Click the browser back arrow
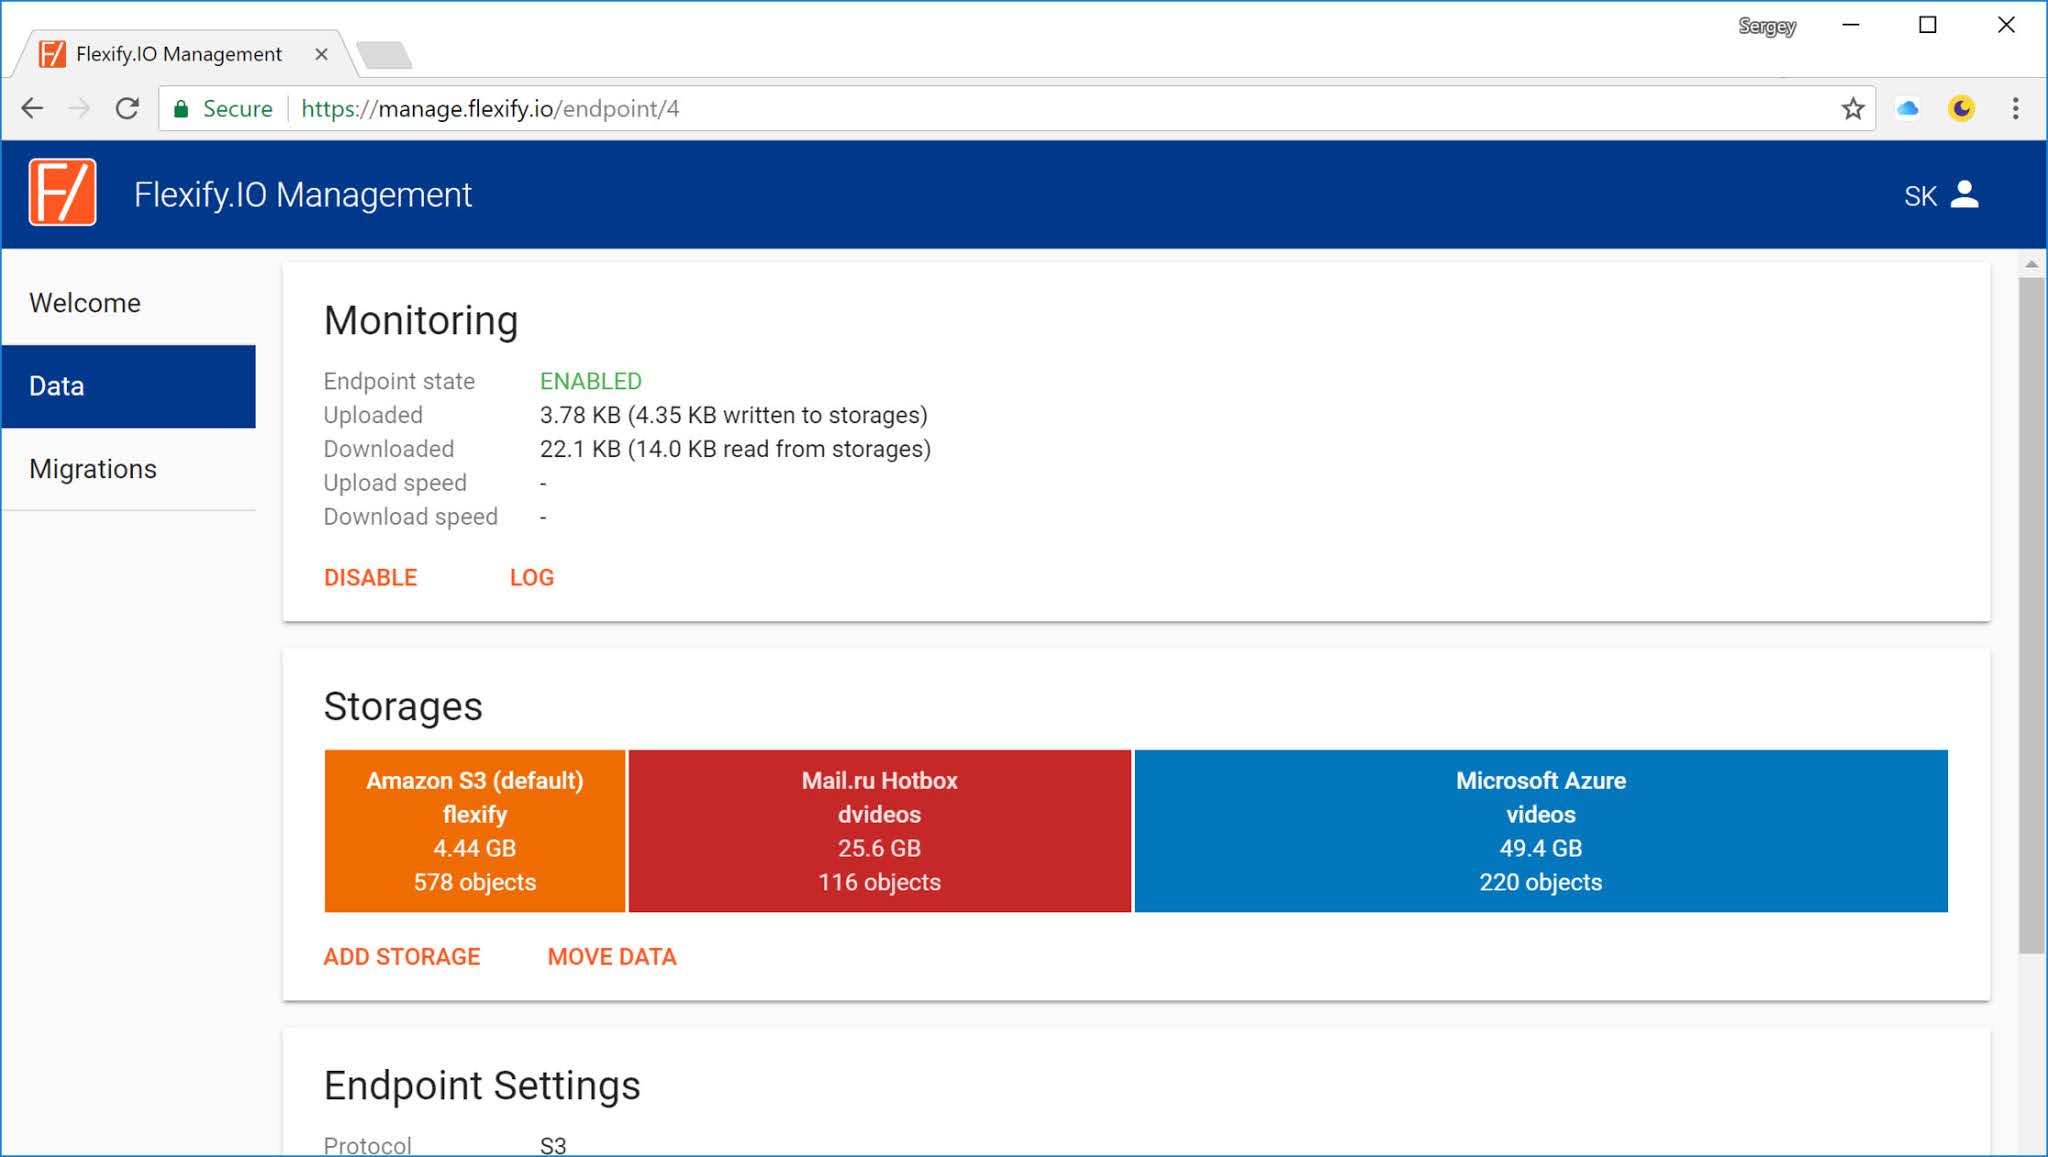Screen dimensions: 2048x1157 (x=32, y=108)
